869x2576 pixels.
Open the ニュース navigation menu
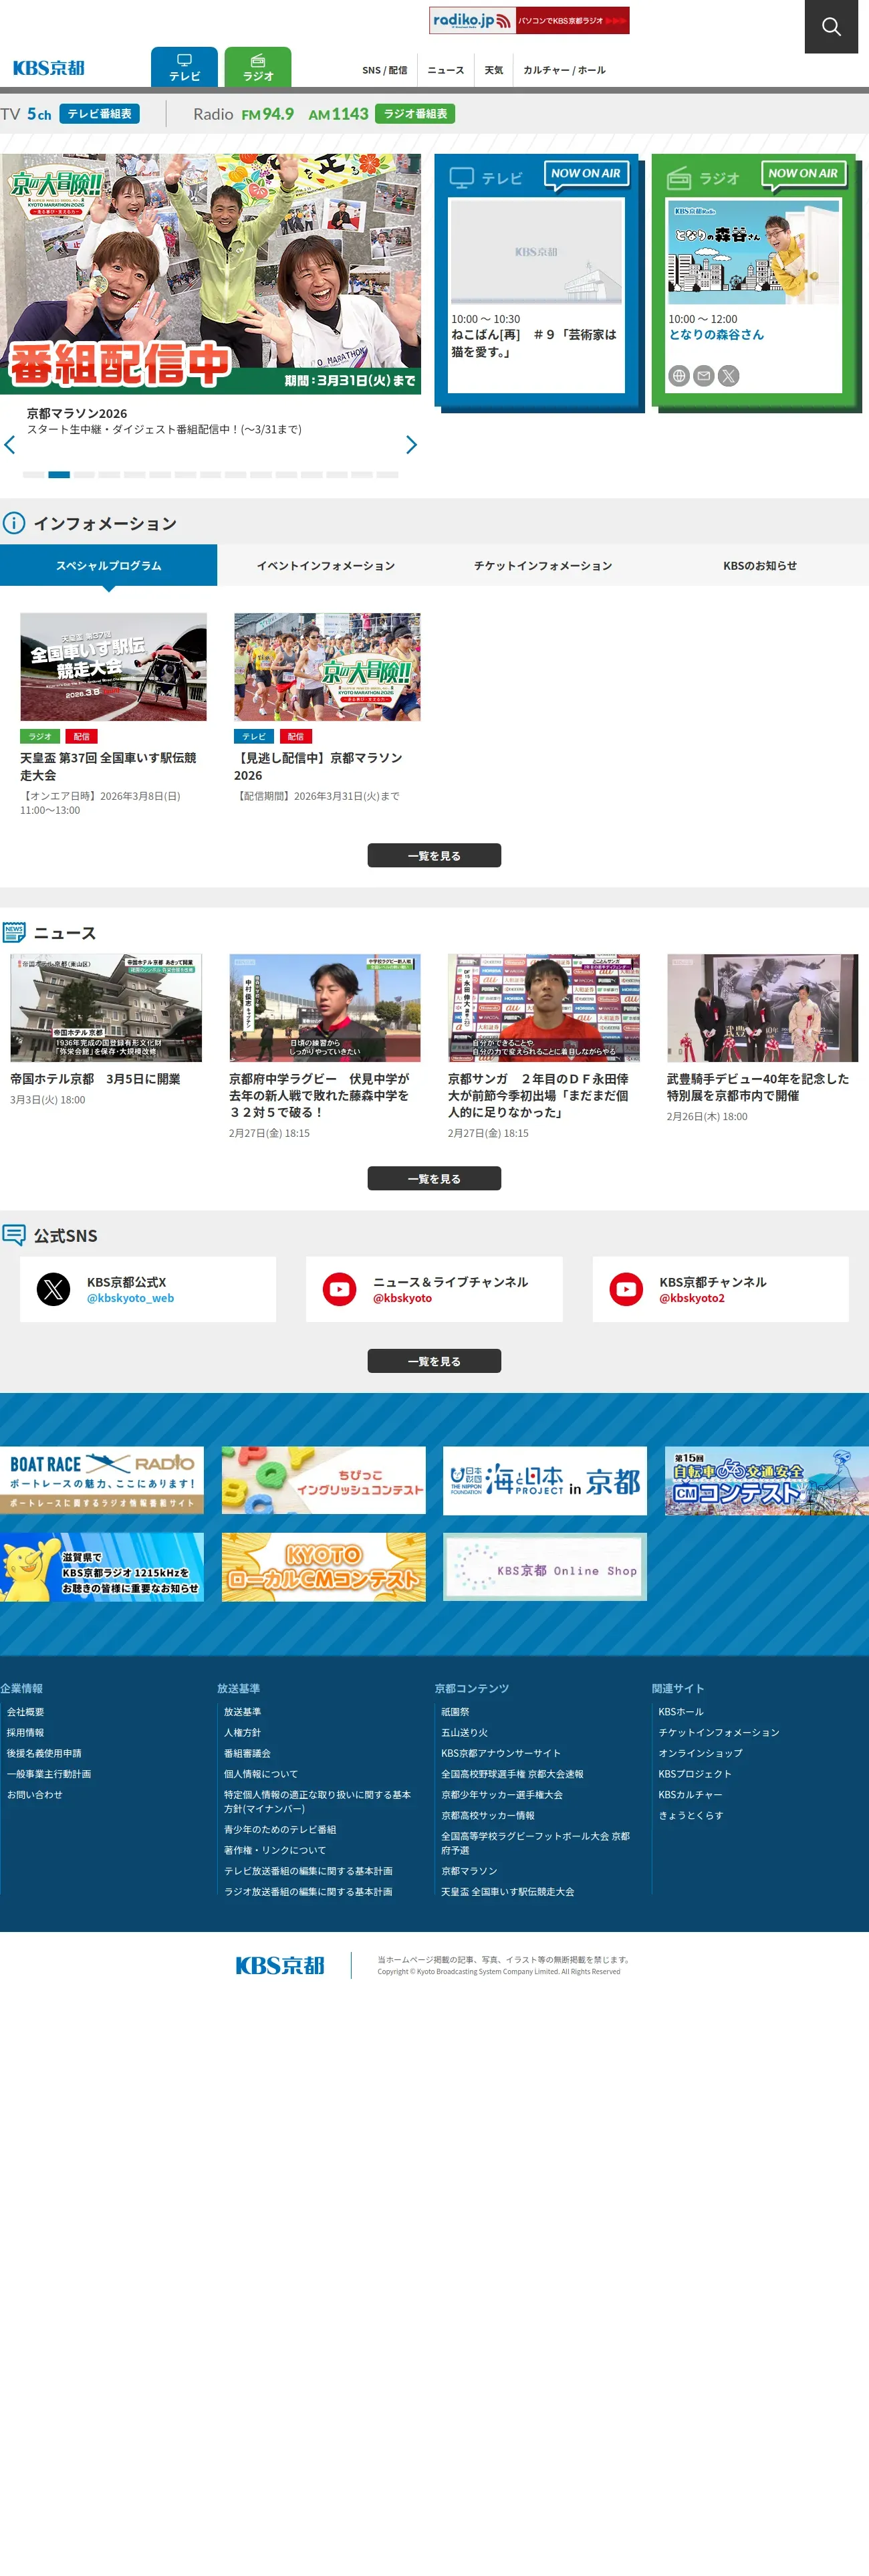pyautogui.click(x=445, y=70)
